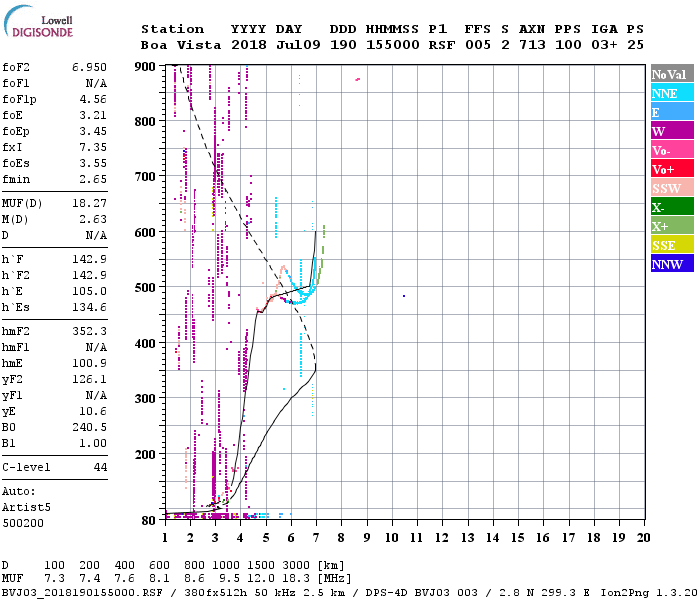The width and height of the screenshot is (700, 600).
Task: Select the NoVal gray legend swatch
Action: coord(672,74)
